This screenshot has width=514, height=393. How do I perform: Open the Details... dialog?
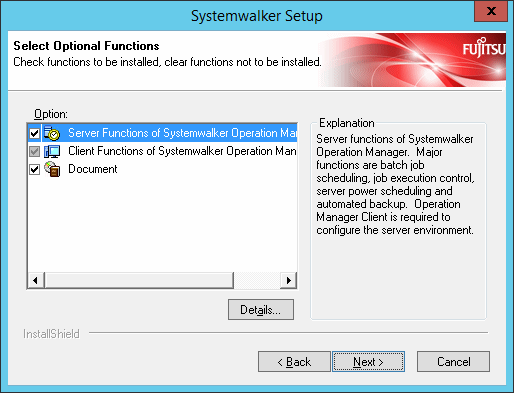261,310
